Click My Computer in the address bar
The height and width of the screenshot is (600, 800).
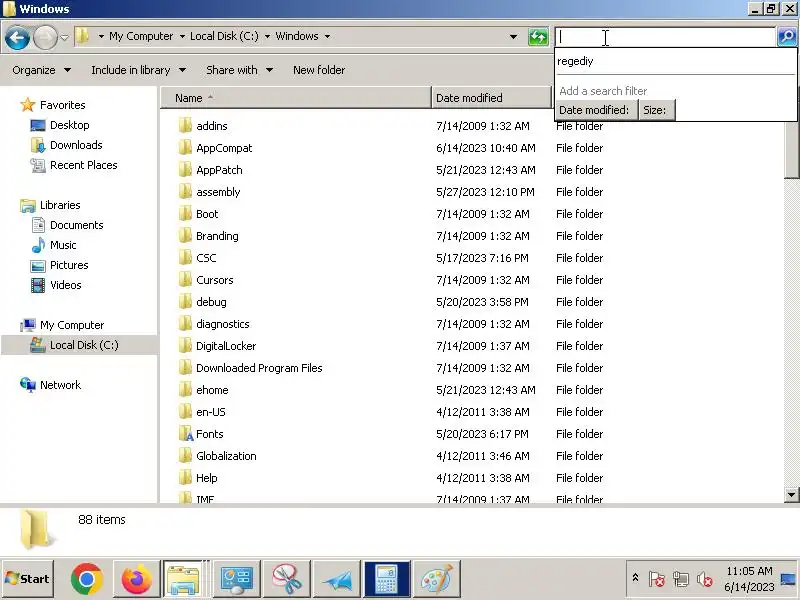(141, 36)
